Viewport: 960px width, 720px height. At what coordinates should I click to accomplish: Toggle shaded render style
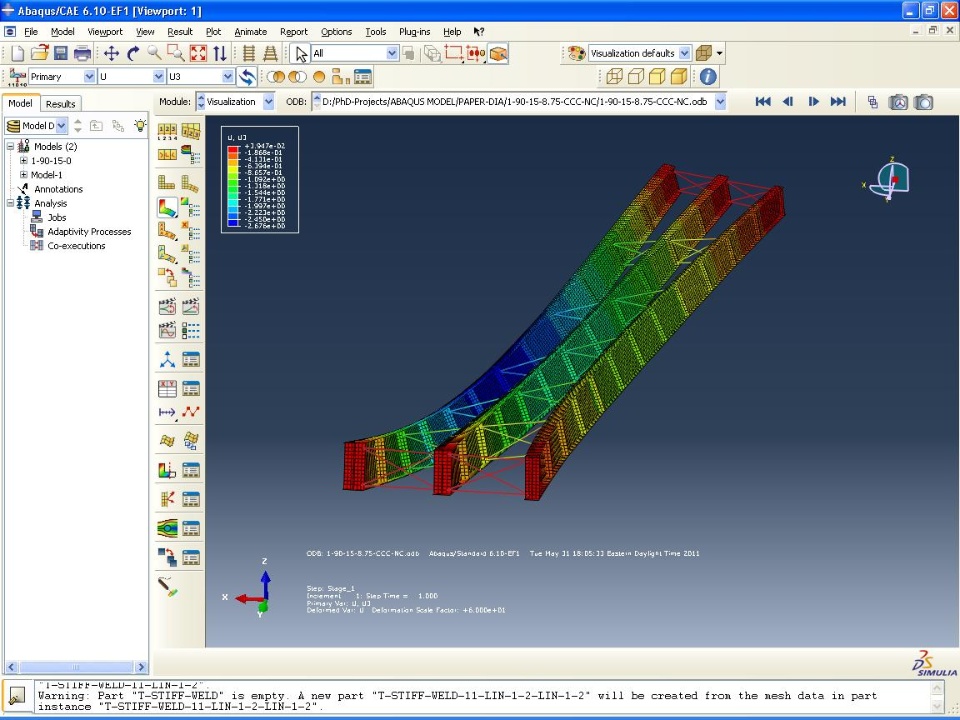click(679, 77)
